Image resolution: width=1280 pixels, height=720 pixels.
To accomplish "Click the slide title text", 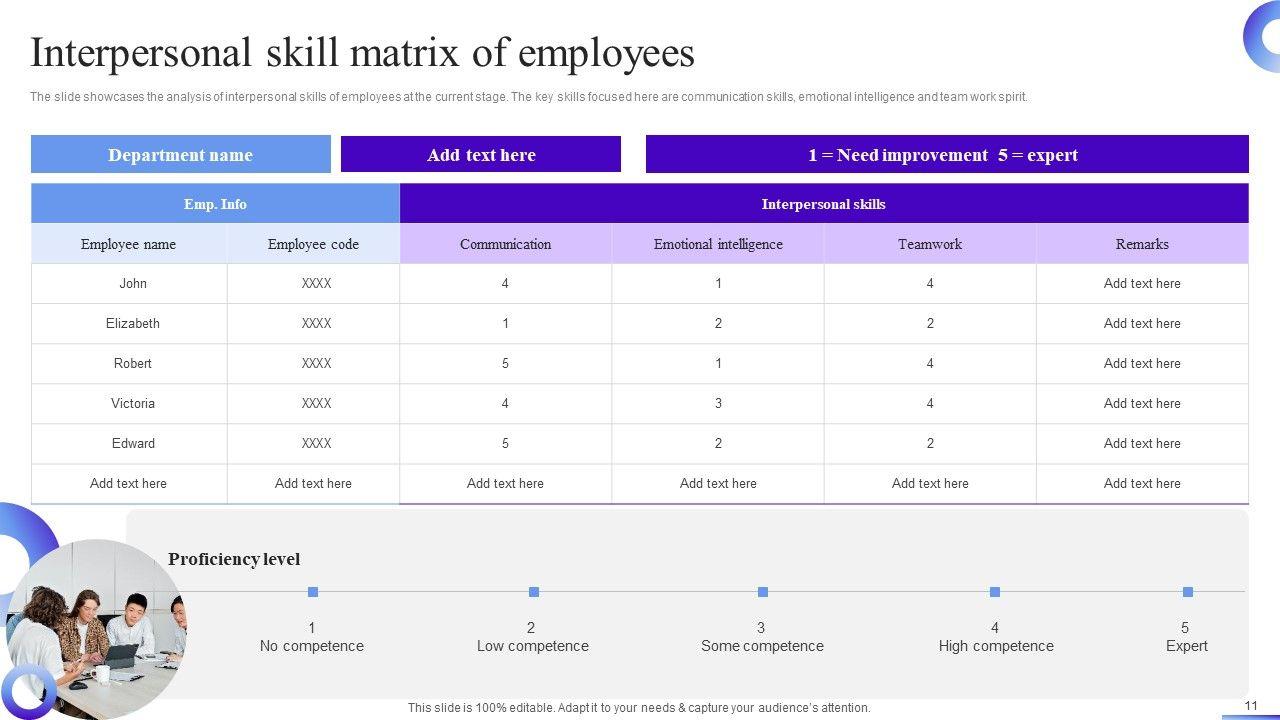I will tap(362, 53).
